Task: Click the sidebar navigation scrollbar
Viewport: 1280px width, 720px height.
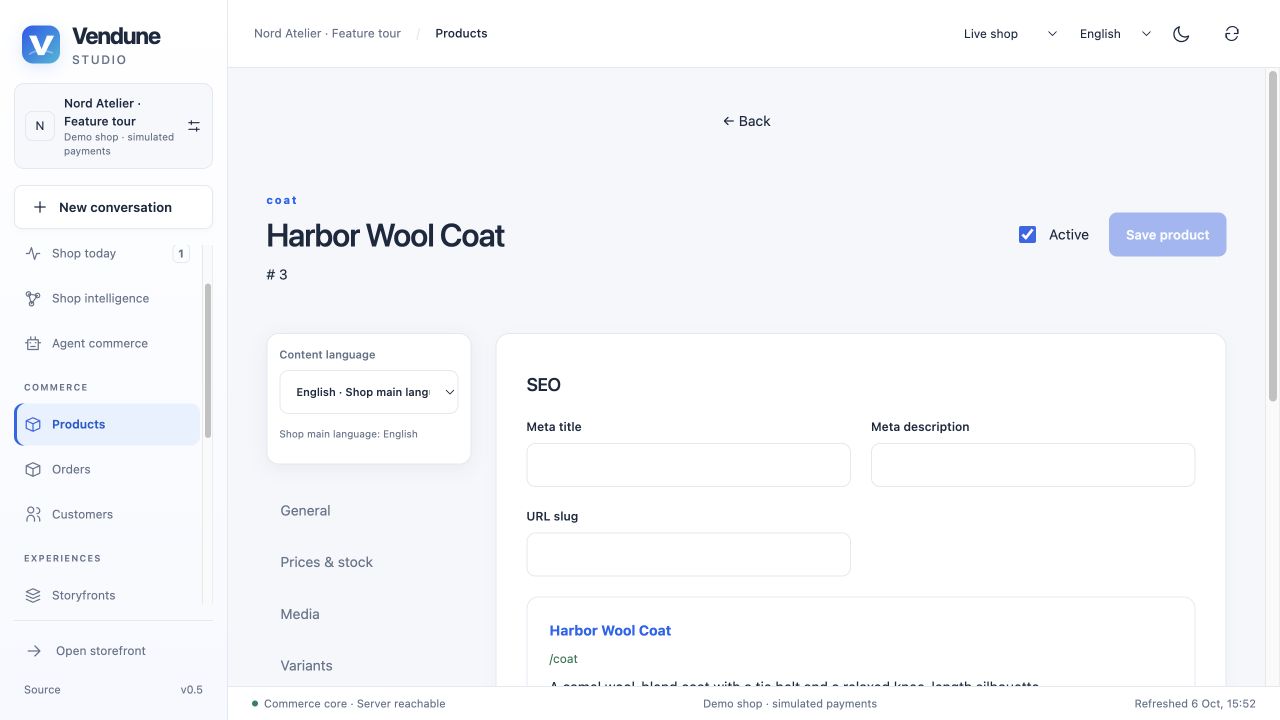Action: 208,360
